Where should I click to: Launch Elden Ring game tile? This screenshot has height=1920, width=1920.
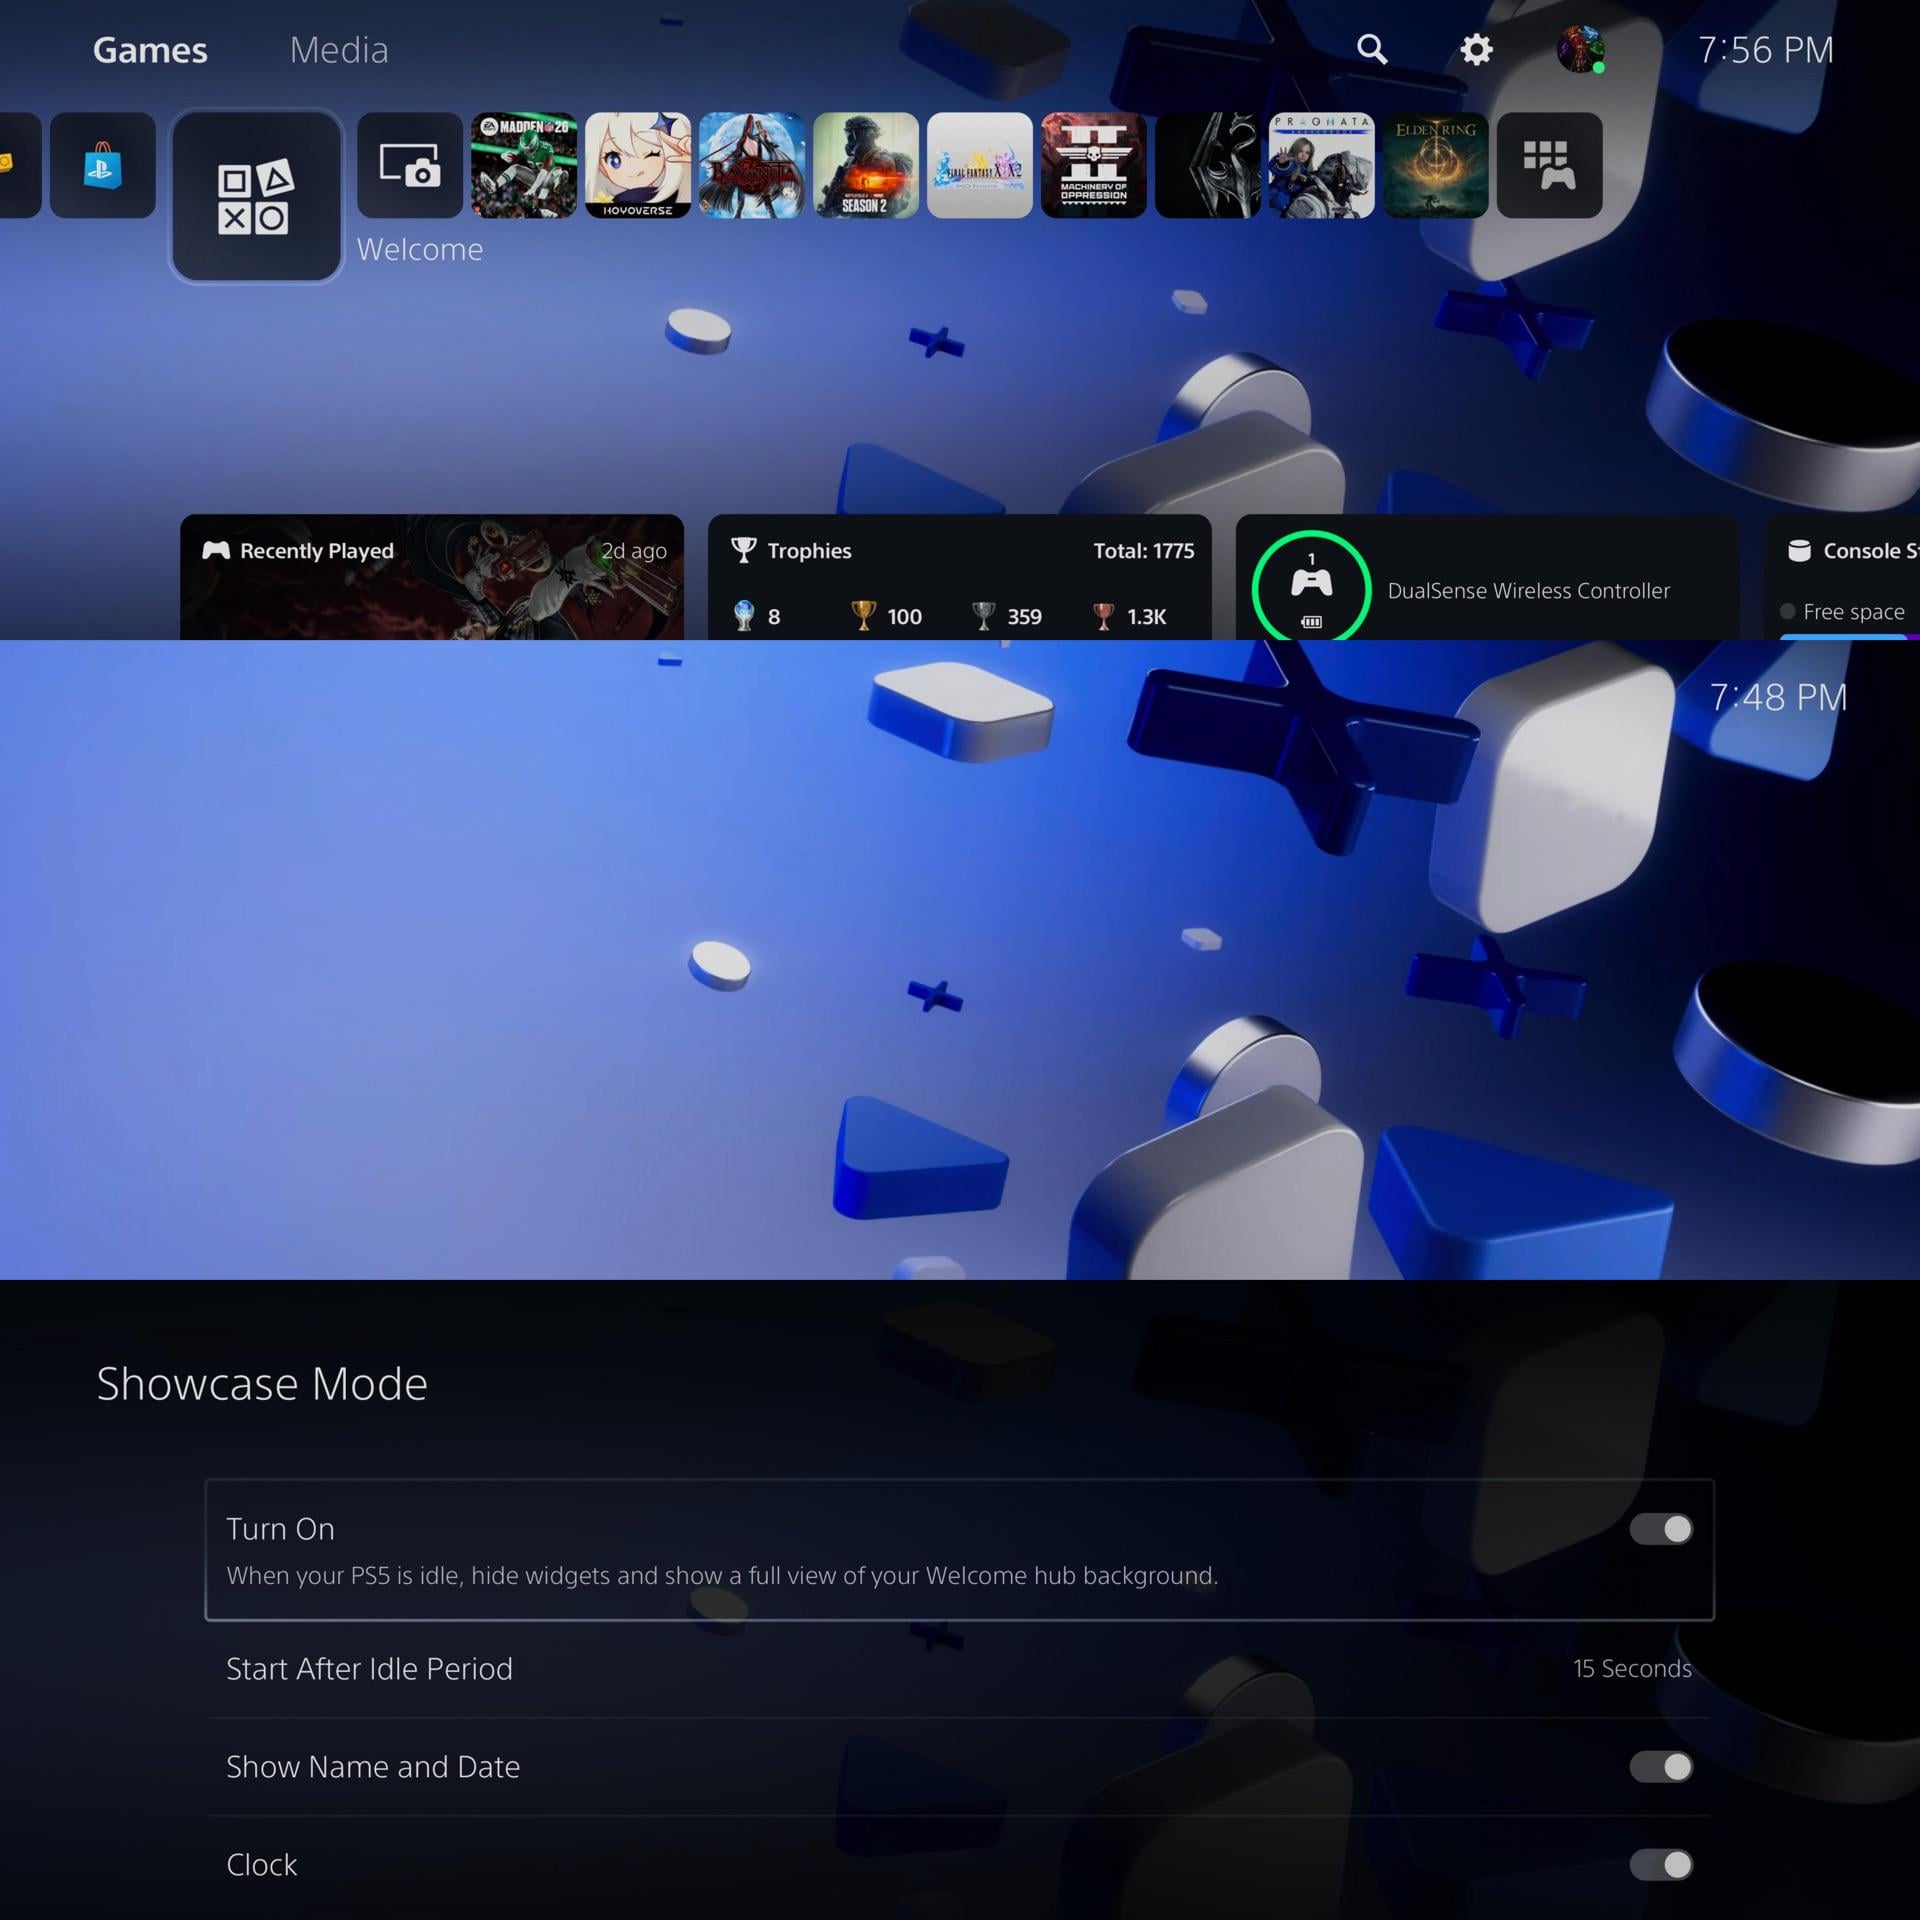coord(1435,165)
